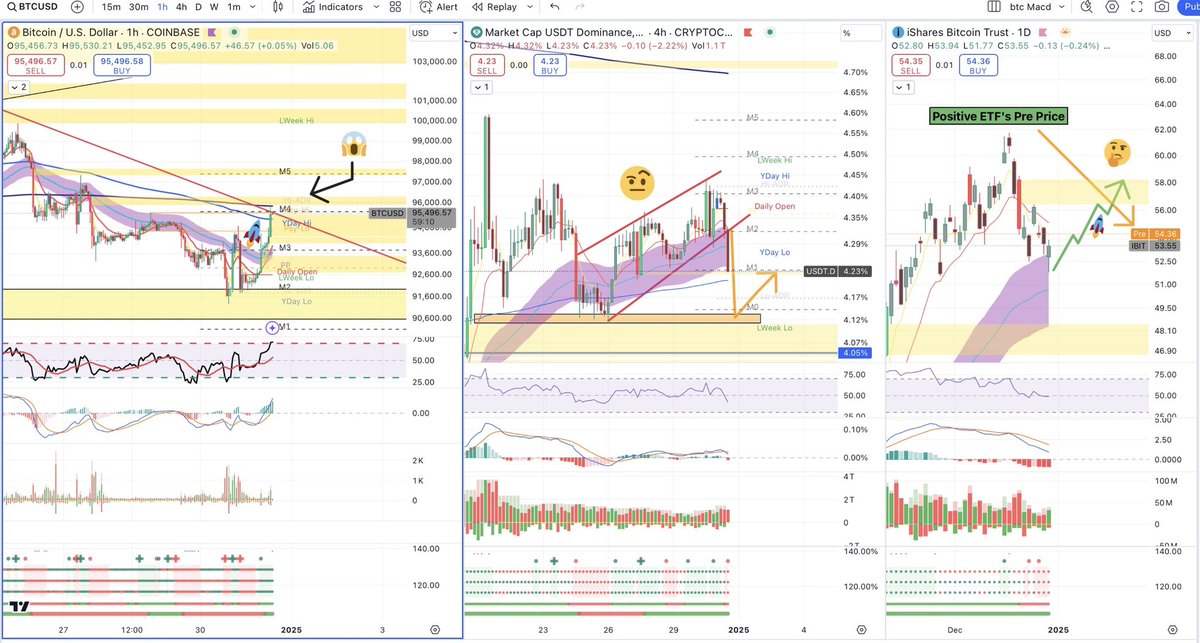Click SELL 4.23 on USDT Dominance chart
Image resolution: width=1200 pixels, height=643 pixels.
[x=487, y=64]
